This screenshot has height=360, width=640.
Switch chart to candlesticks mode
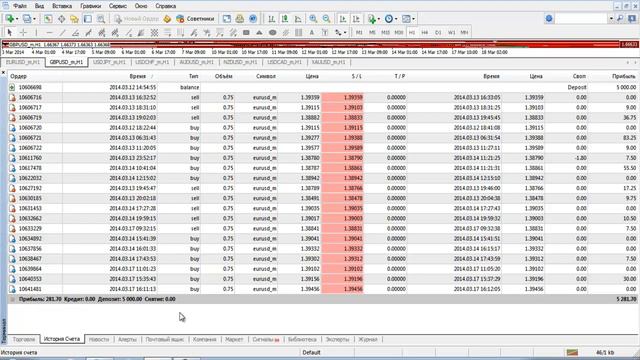(x=285, y=19)
